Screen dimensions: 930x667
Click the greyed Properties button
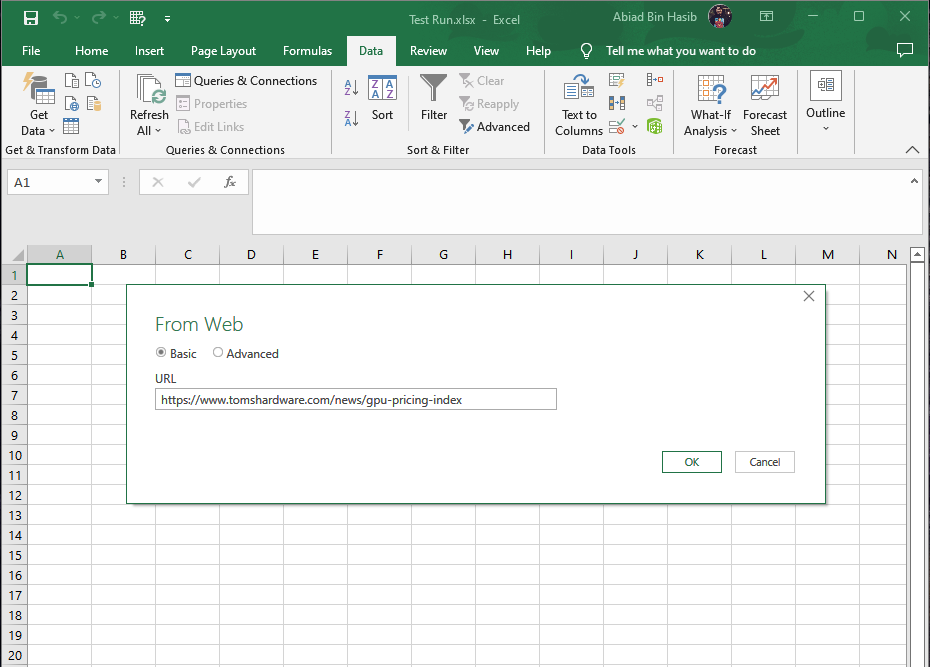point(211,104)
